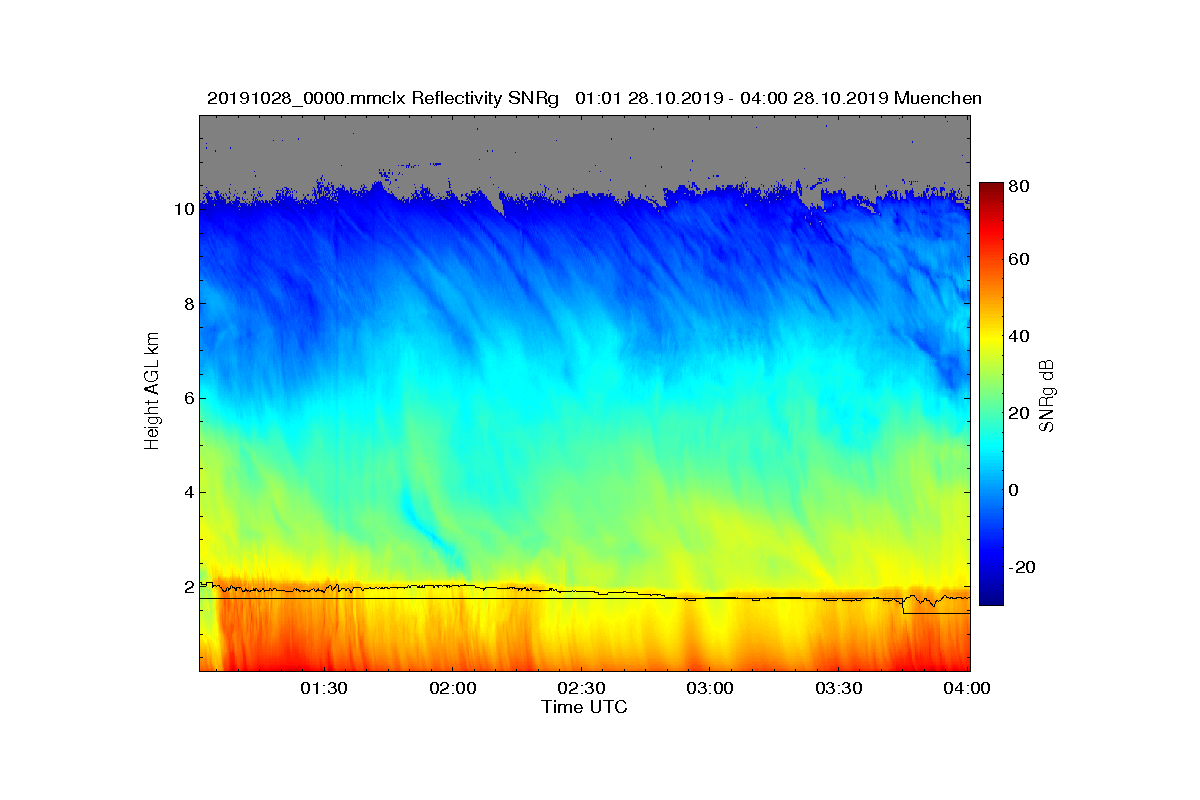
Task: Click the 'Height AGL km' axis label
Action: [x=152, y=391]
